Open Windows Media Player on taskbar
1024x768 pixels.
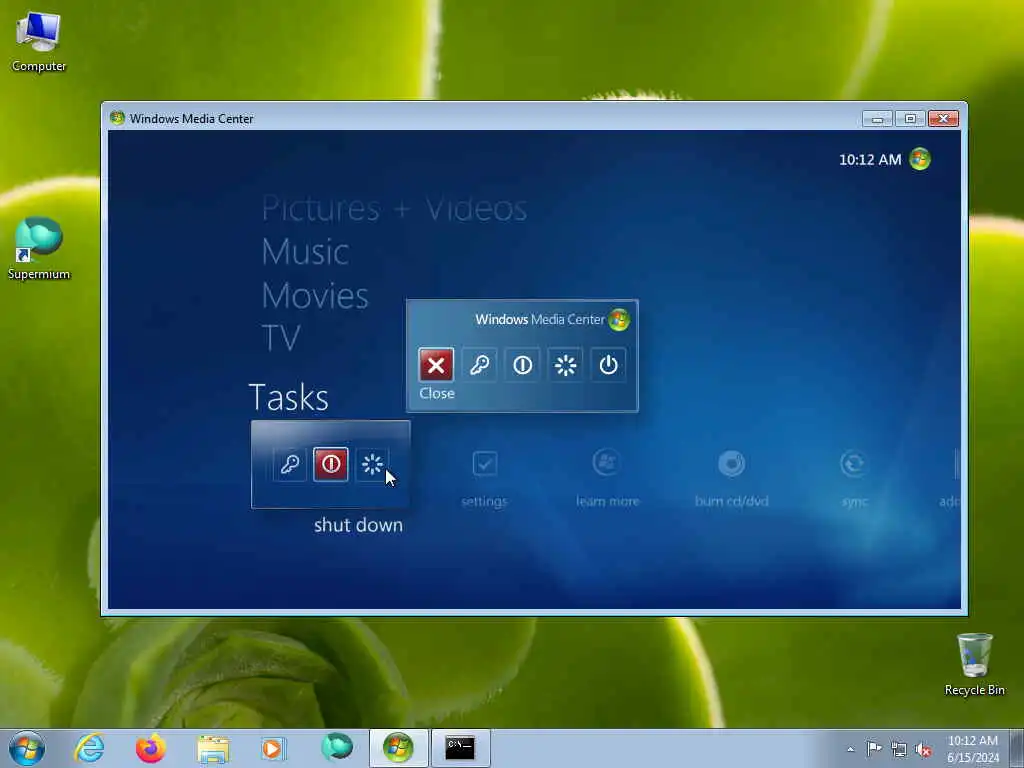pyautogui.click(x=273, y=748)
